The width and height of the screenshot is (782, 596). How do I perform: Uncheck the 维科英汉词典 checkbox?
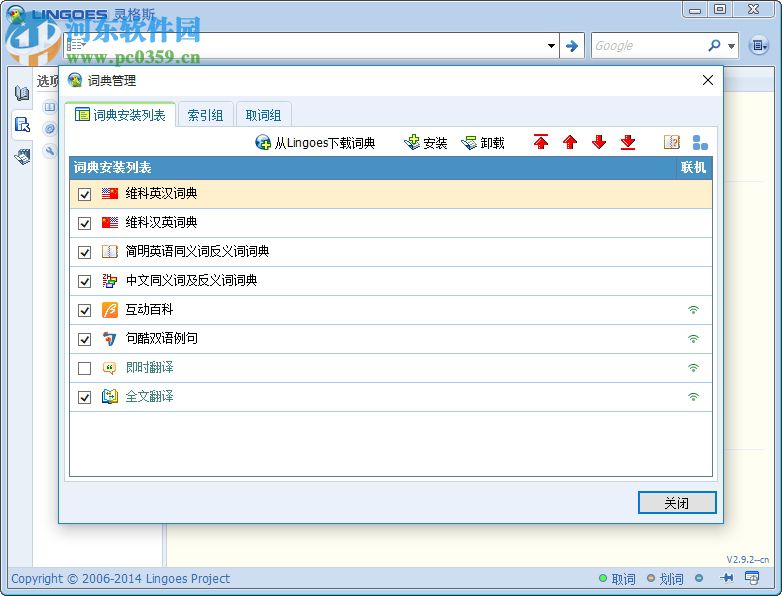(x=84, y=194)
